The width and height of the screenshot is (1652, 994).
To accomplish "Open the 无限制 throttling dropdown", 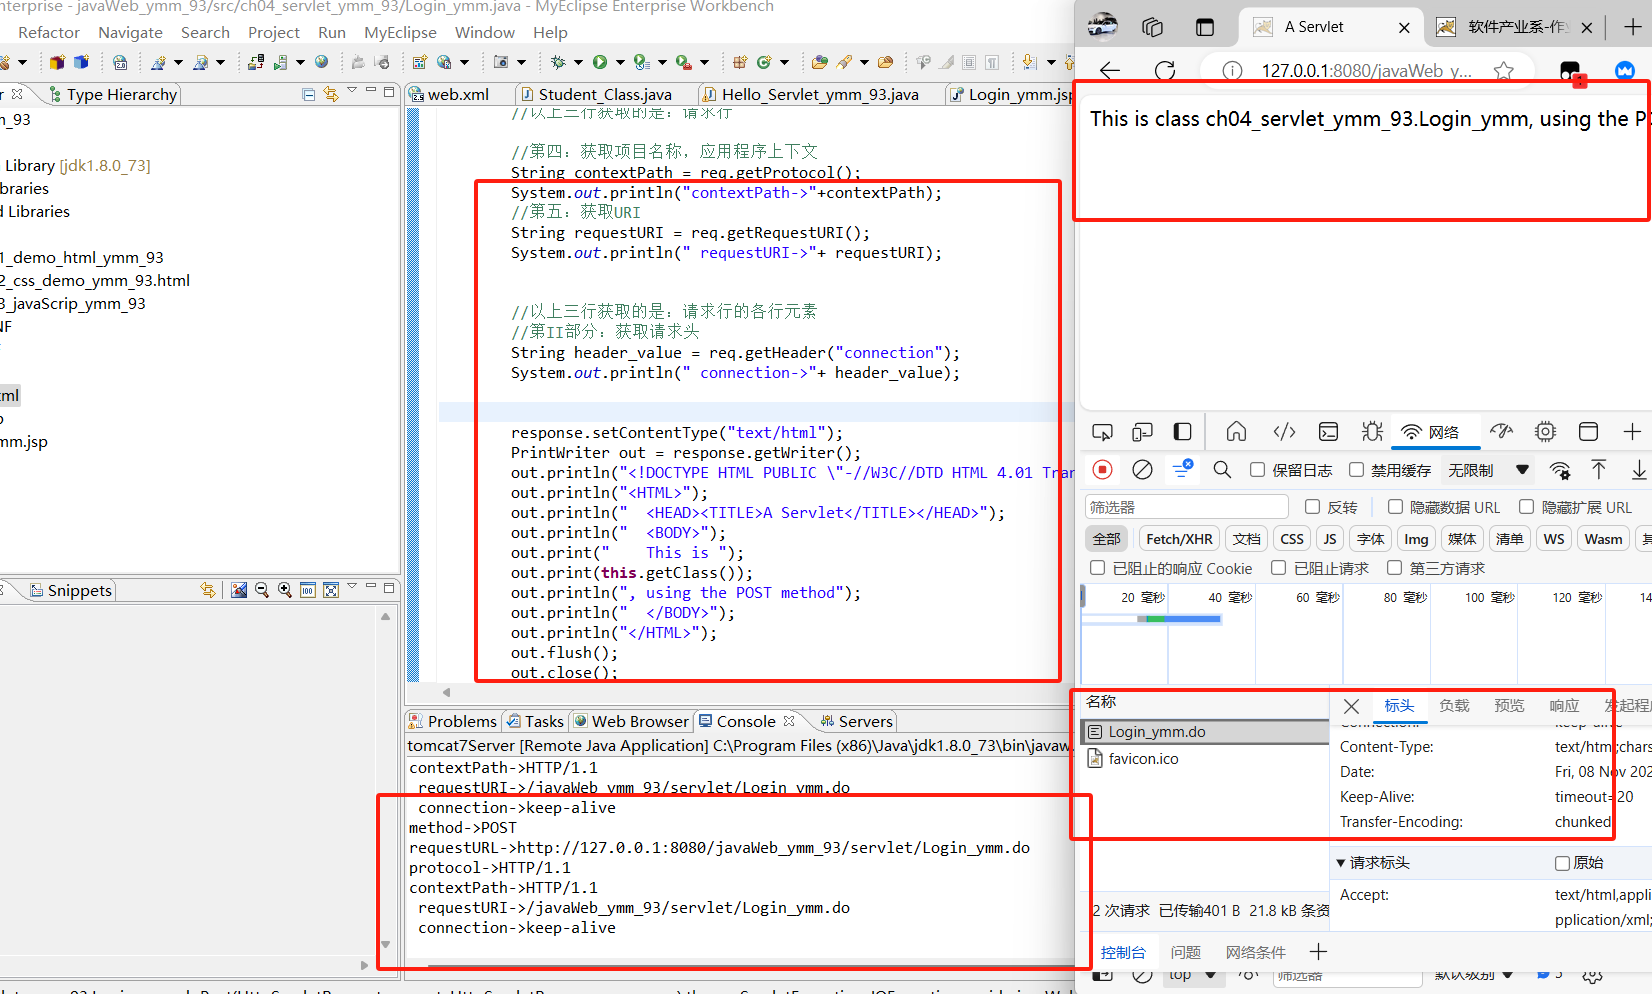I will [1489, 470].
